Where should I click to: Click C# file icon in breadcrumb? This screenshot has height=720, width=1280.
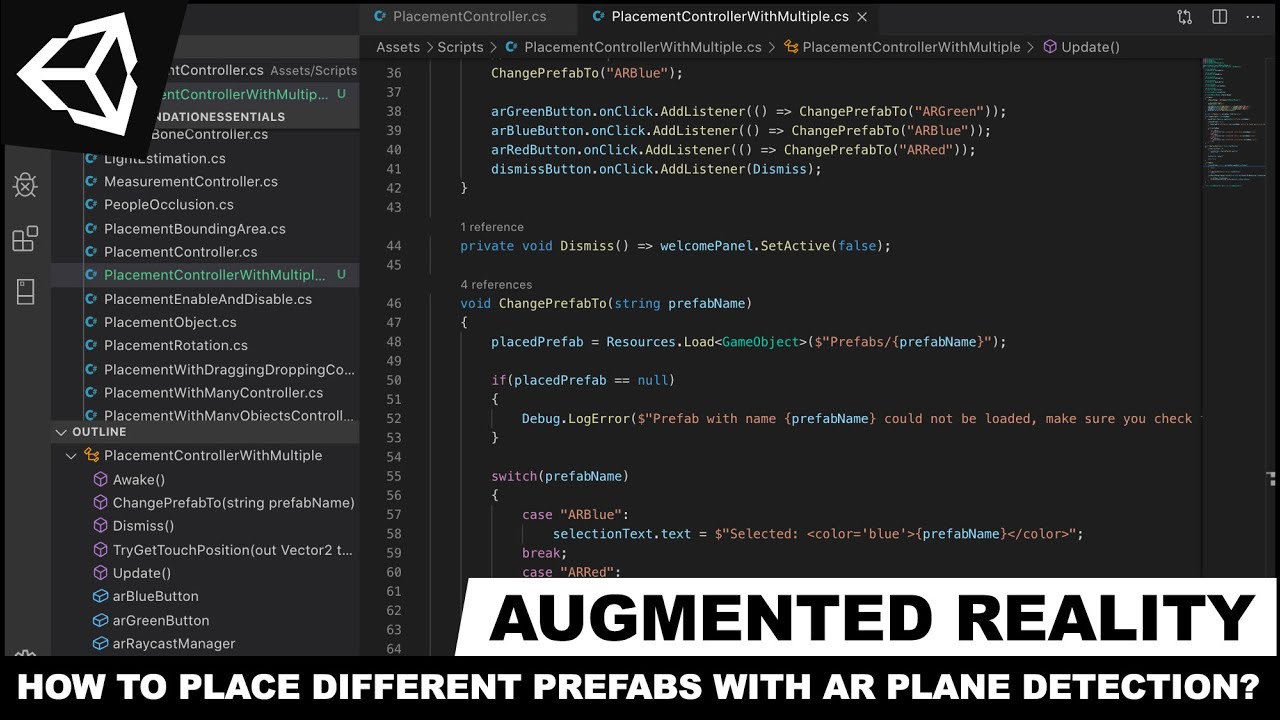click(x=511, y=47)
